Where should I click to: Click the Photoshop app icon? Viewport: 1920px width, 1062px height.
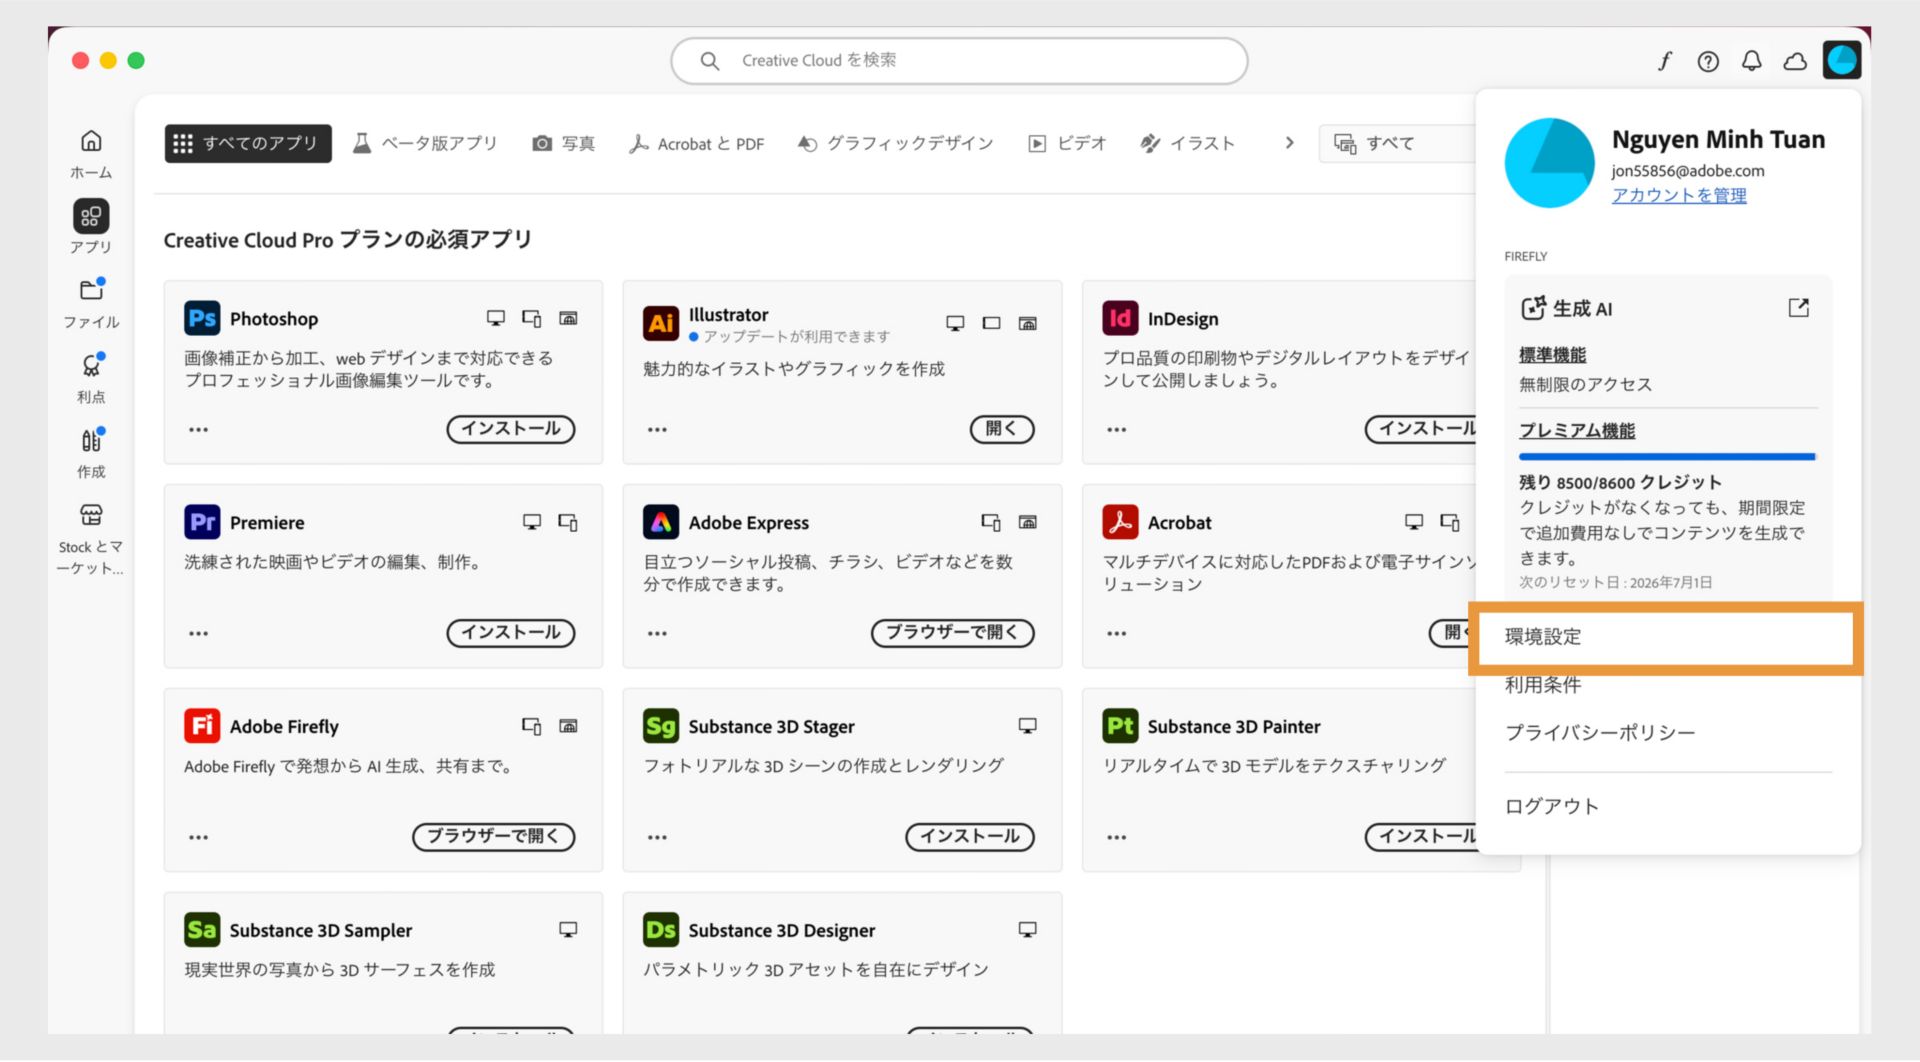(202, 318)
